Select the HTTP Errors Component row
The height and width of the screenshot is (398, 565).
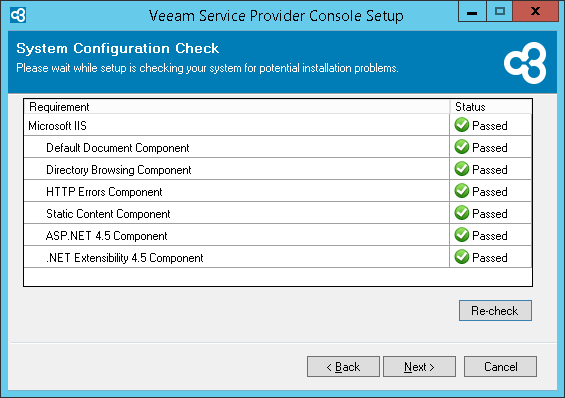coord(278,191)
